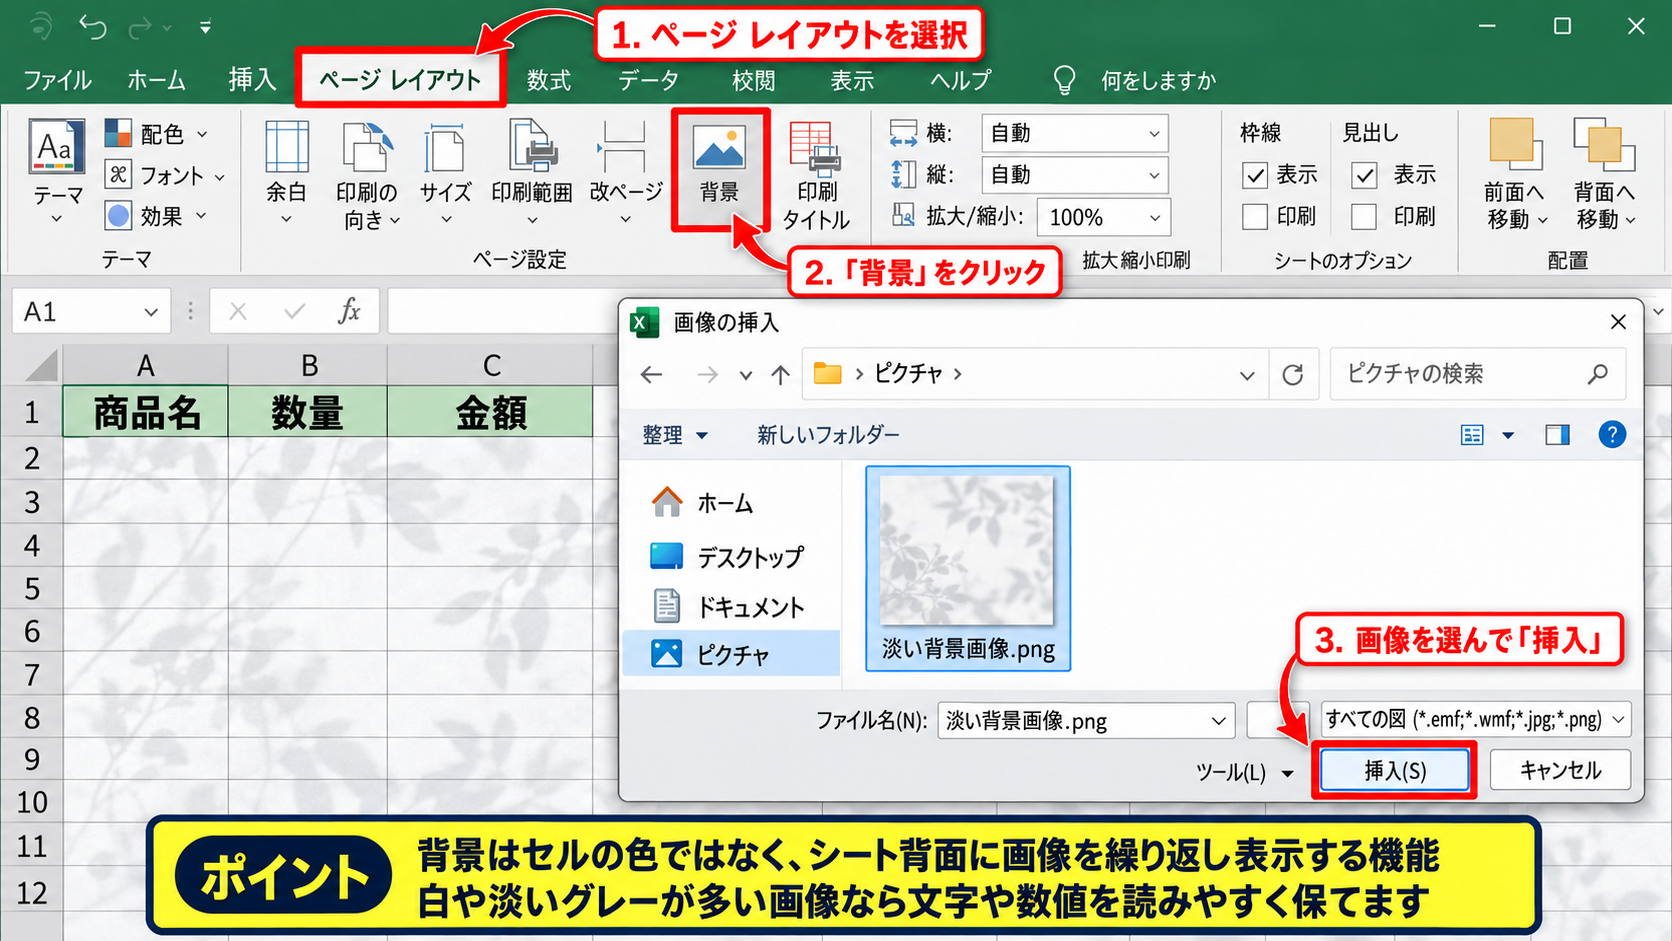The width and height of the screenshot is (1672, 941).
Task: Click the 挿入(S) insert button
Action: point(1394,770)
